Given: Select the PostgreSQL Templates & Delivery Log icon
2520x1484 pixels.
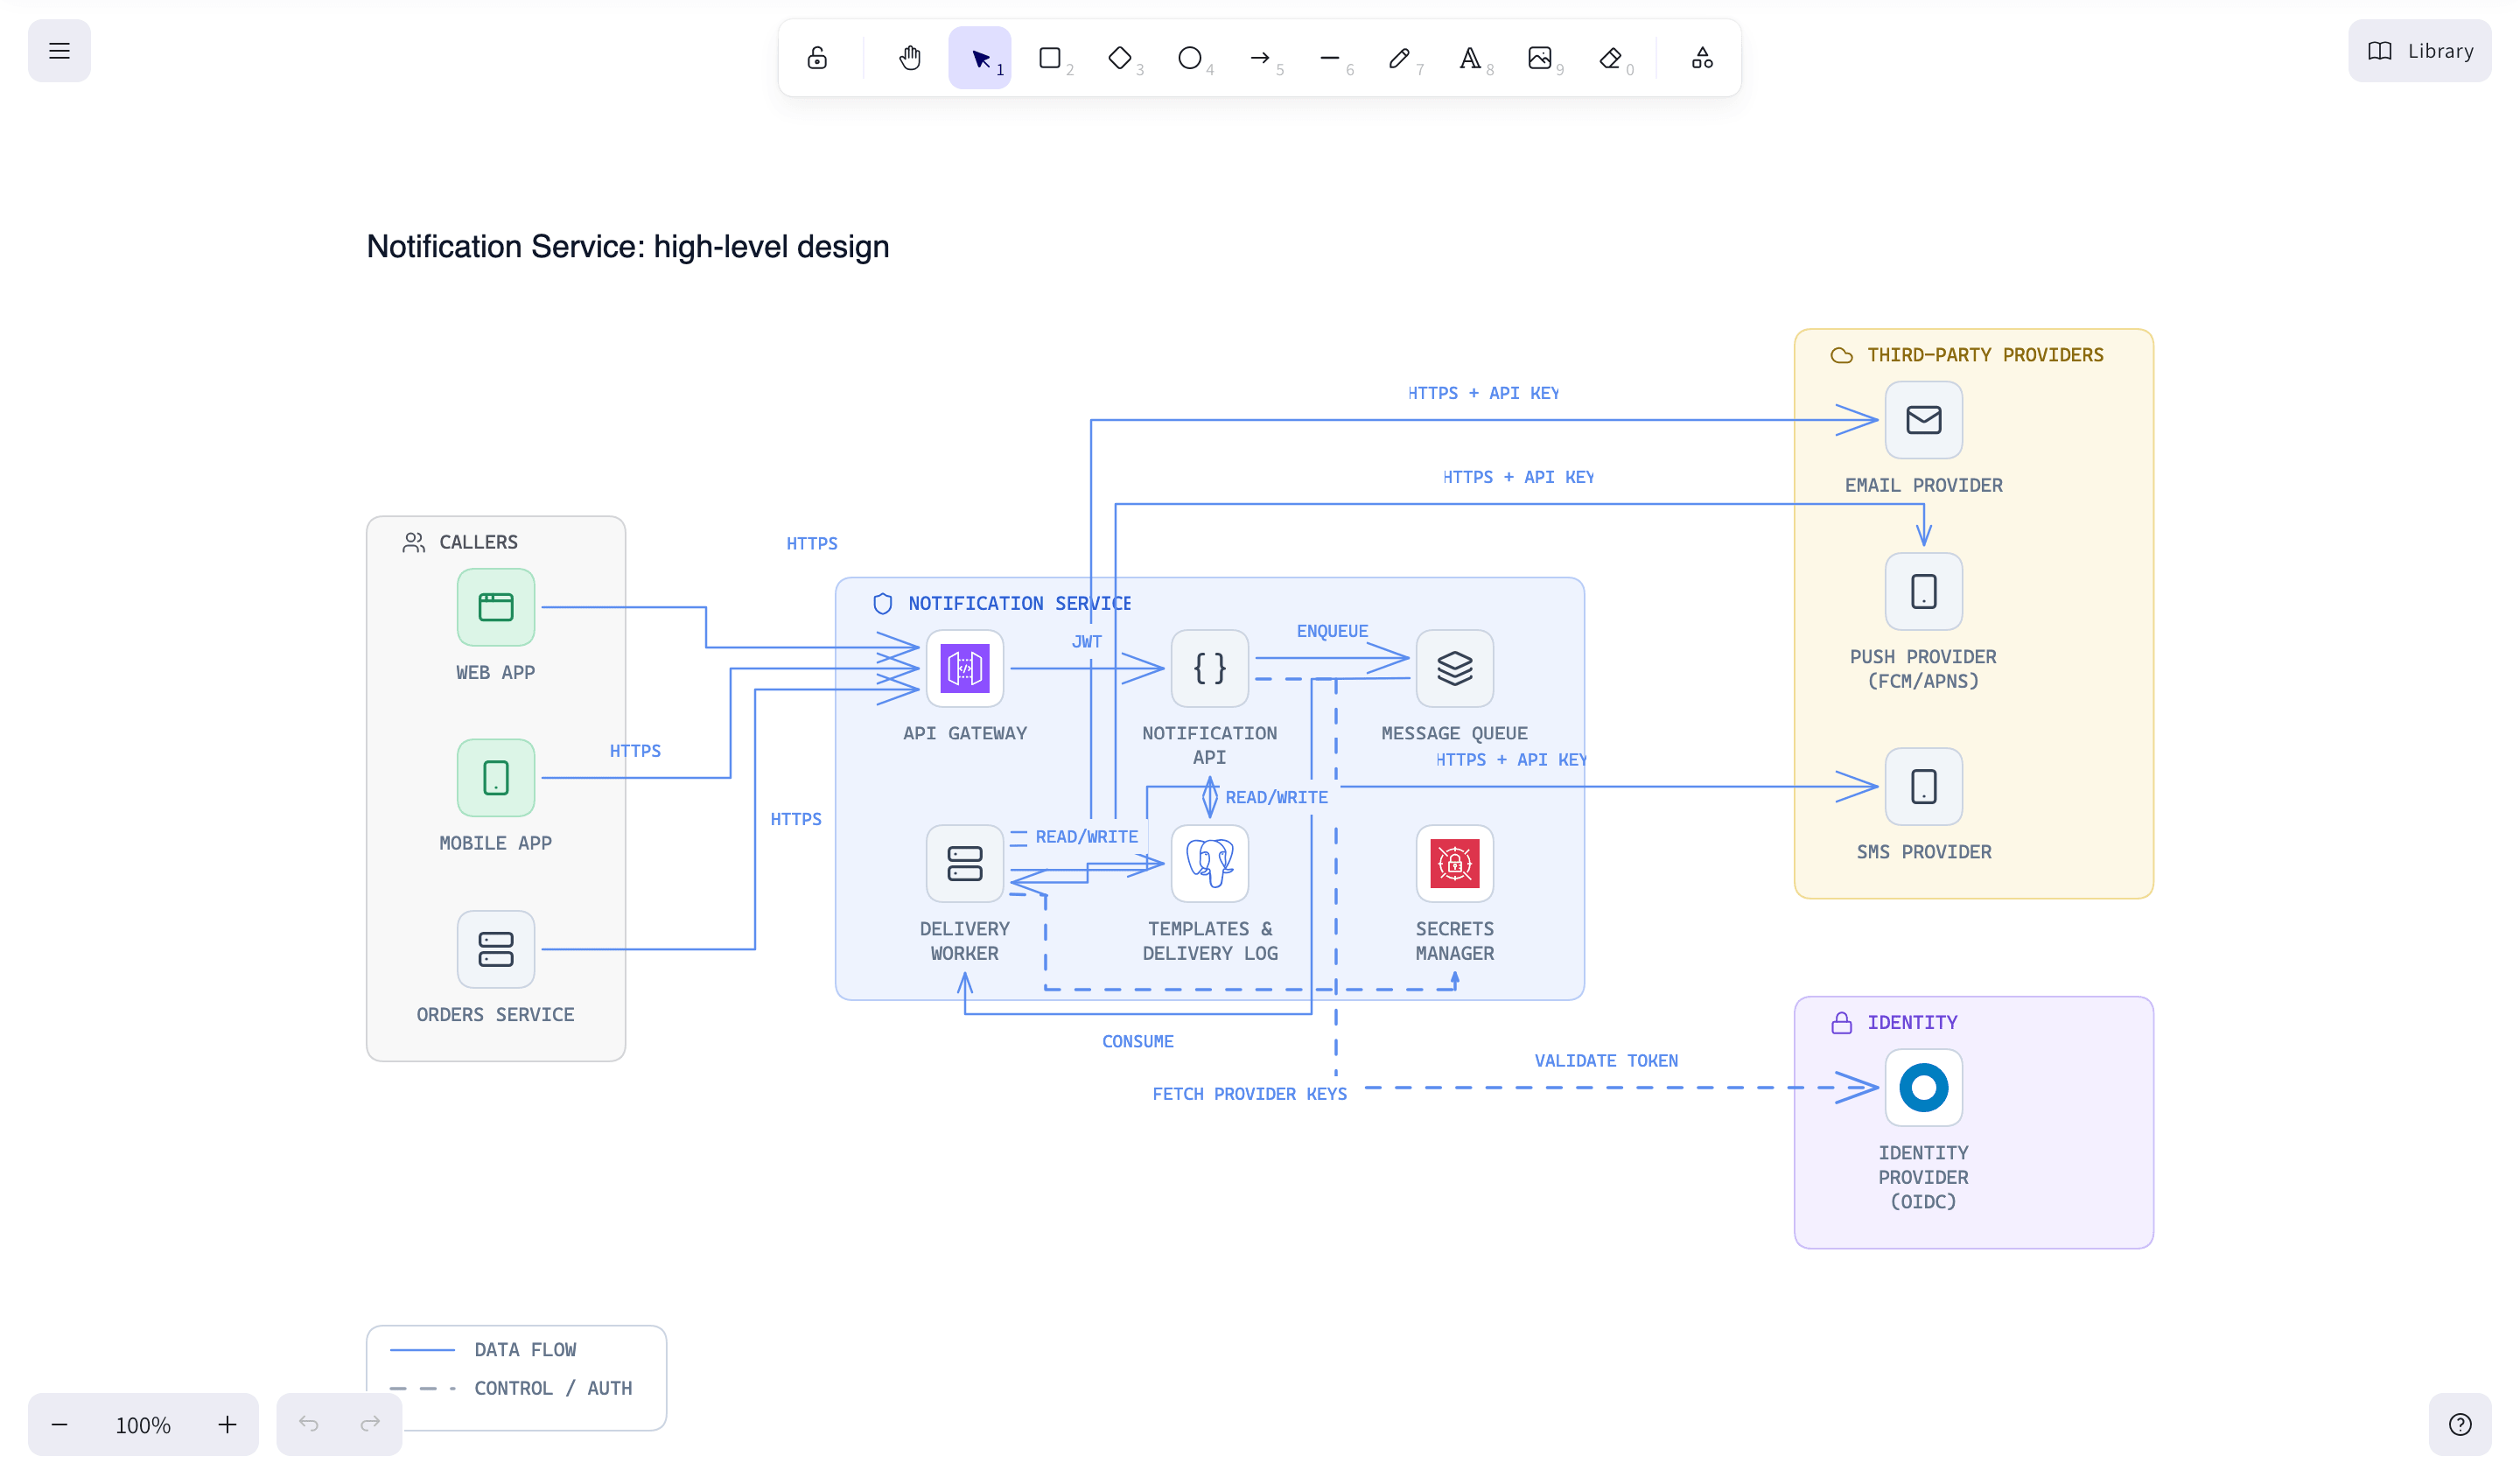Looking at the screenshot, I should [x=1210, y=863].
